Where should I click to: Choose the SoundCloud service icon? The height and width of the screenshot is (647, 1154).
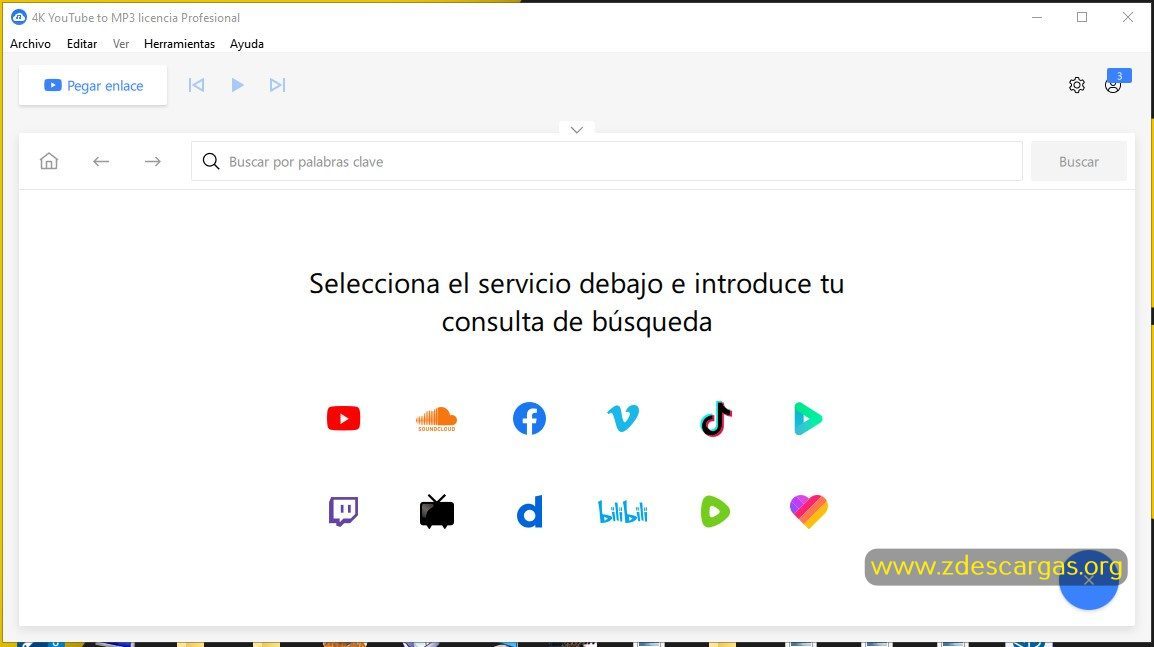point(436,419)
